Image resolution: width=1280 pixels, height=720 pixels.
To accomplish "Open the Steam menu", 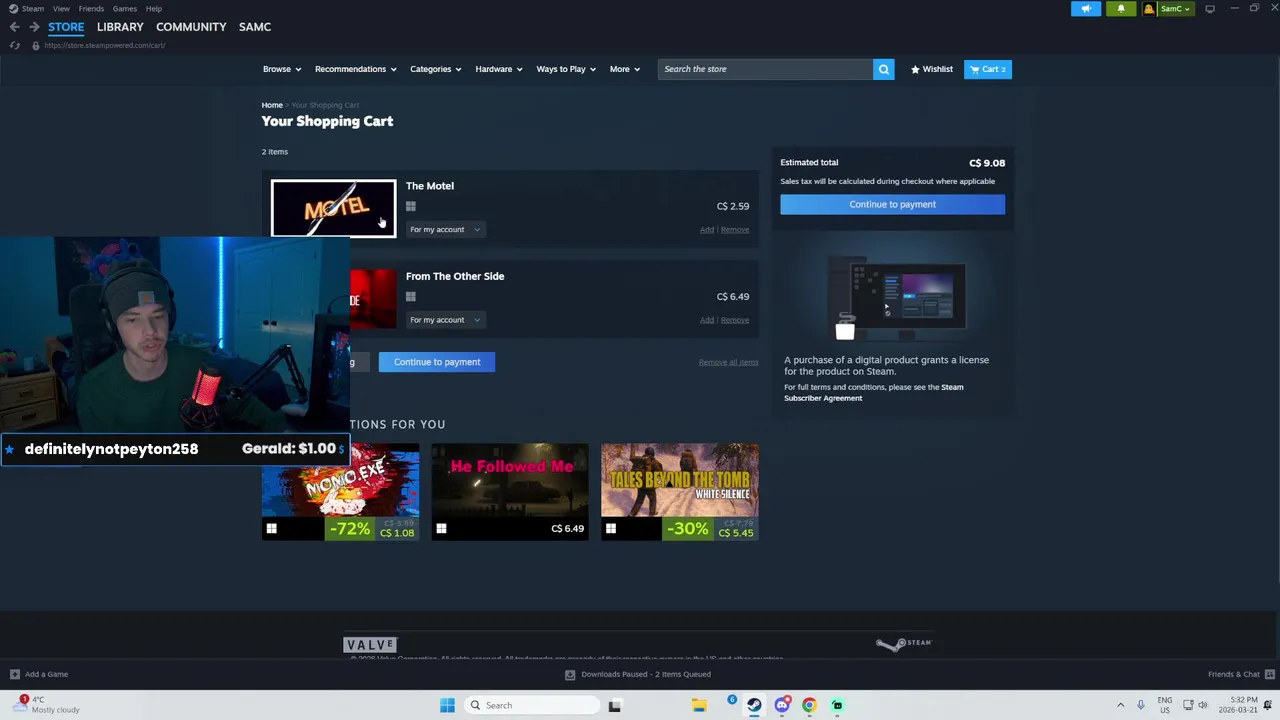I will 33,9.
